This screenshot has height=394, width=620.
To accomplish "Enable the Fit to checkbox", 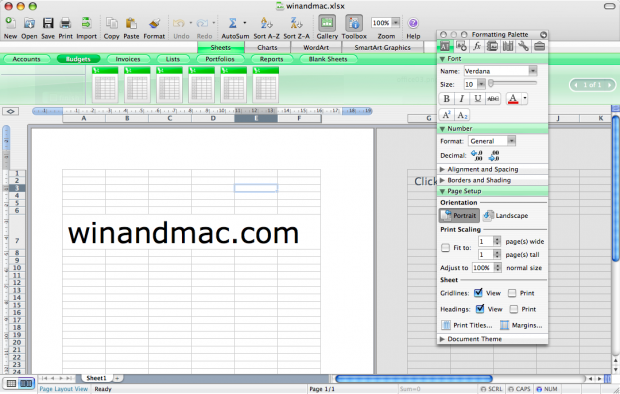I will tap(445, 248).
